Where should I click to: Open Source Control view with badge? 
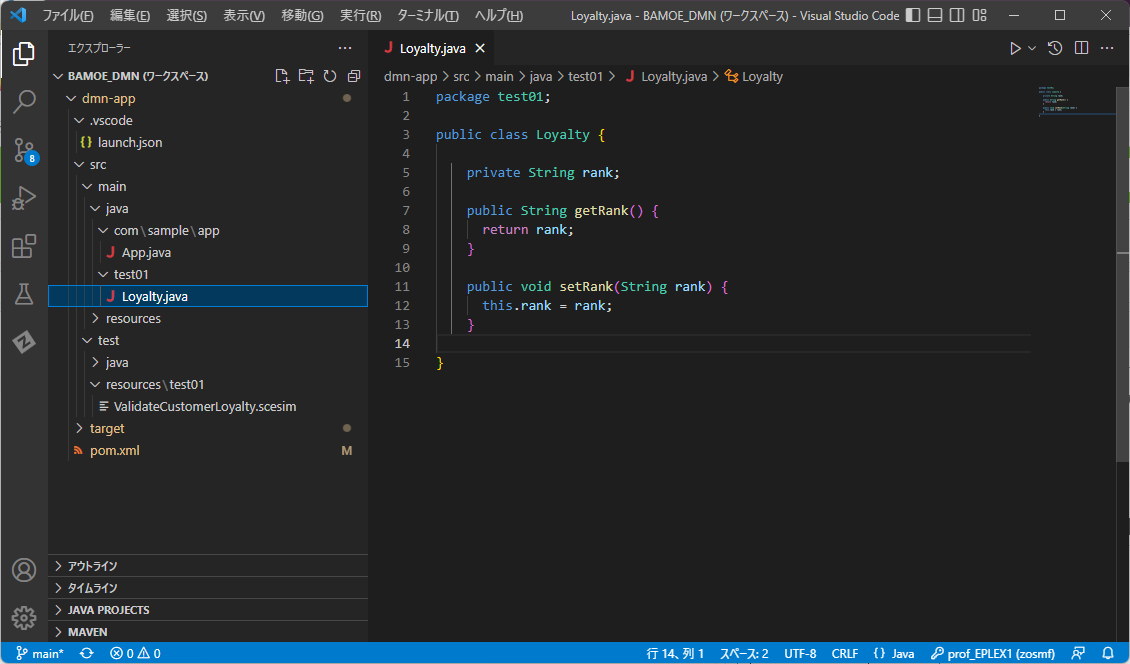24,151
